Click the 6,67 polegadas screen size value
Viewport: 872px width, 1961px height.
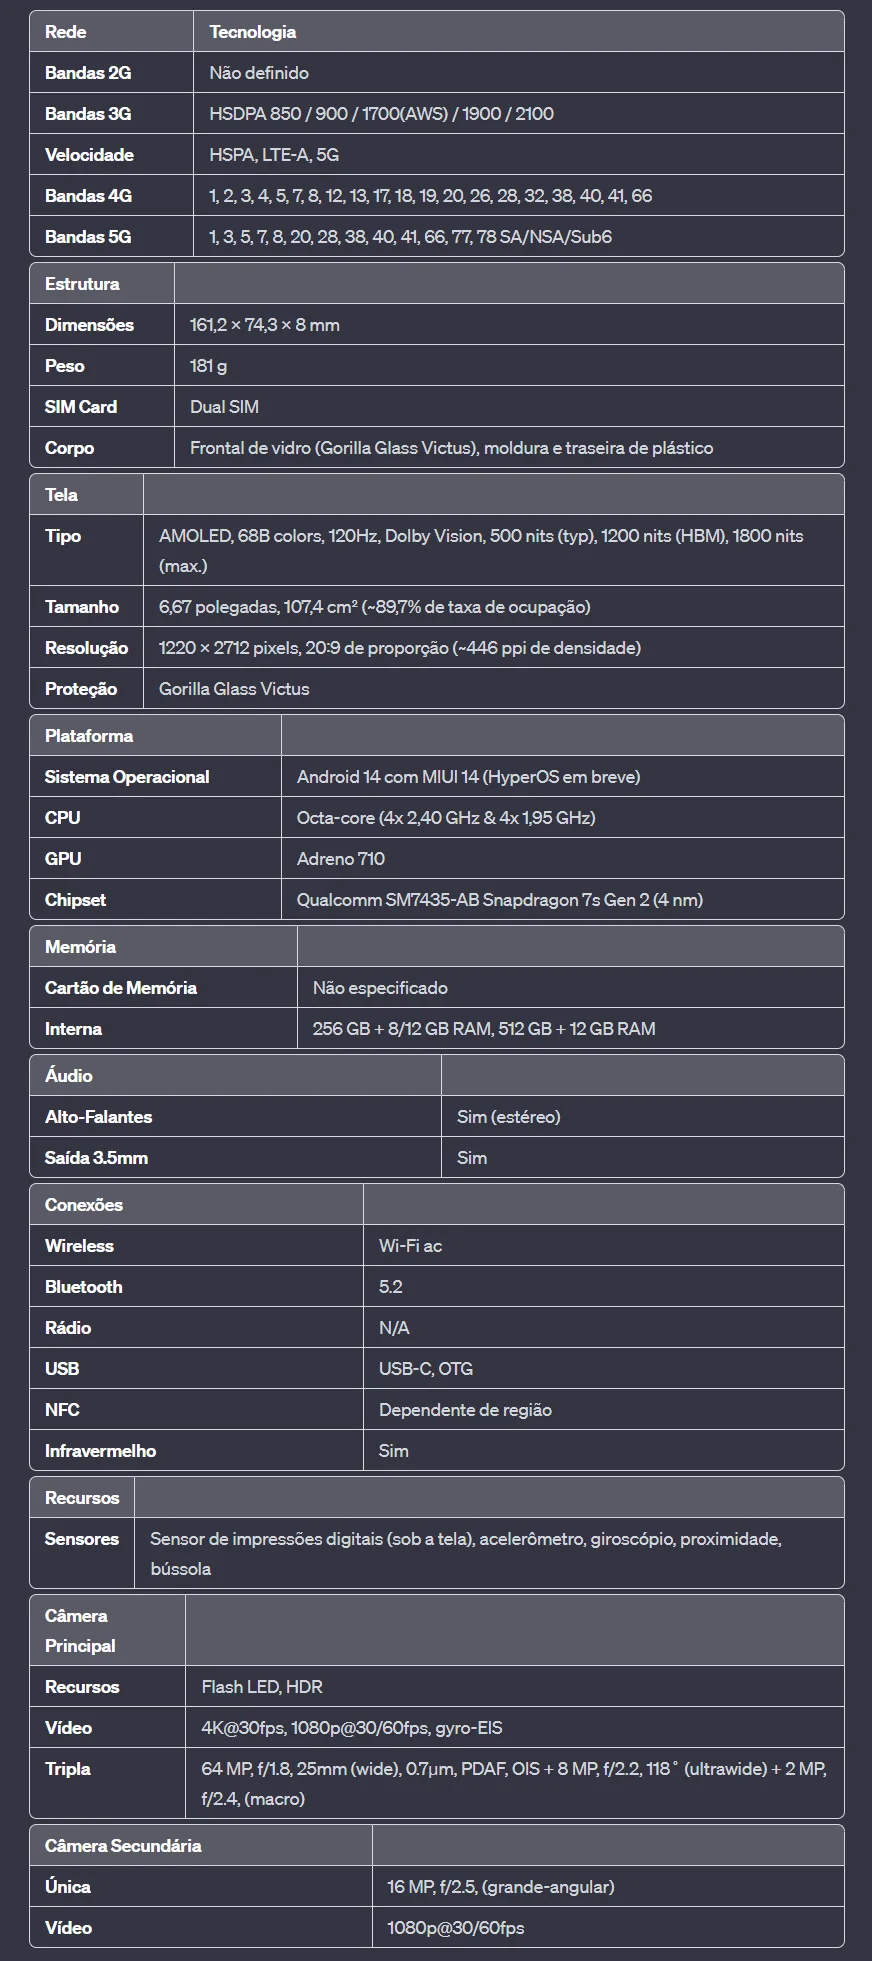tap(374, 607)
